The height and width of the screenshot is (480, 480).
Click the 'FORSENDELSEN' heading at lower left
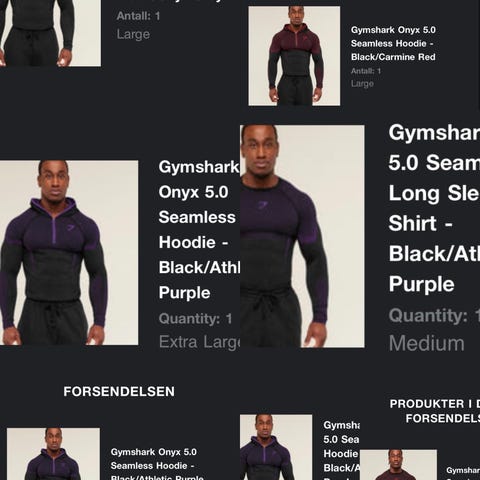(x=119, y=392)
